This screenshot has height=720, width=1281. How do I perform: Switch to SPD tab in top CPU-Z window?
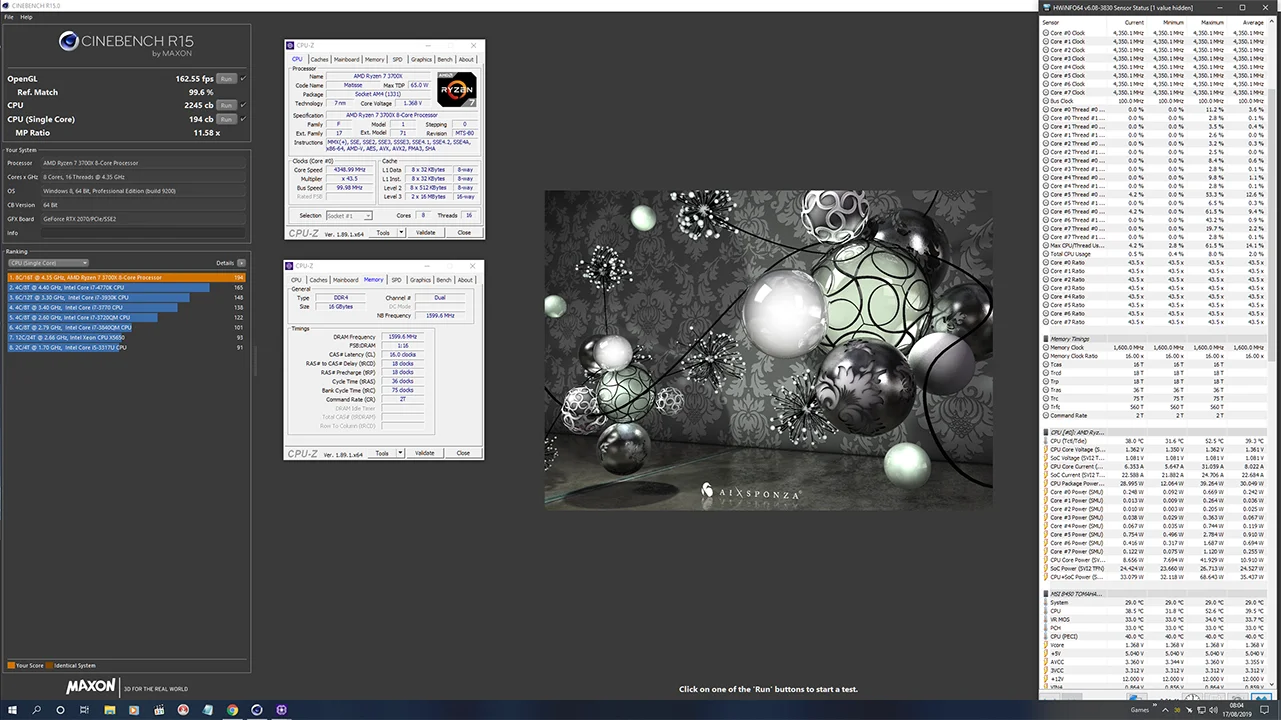pyautogui.click(x=398, y=59)
